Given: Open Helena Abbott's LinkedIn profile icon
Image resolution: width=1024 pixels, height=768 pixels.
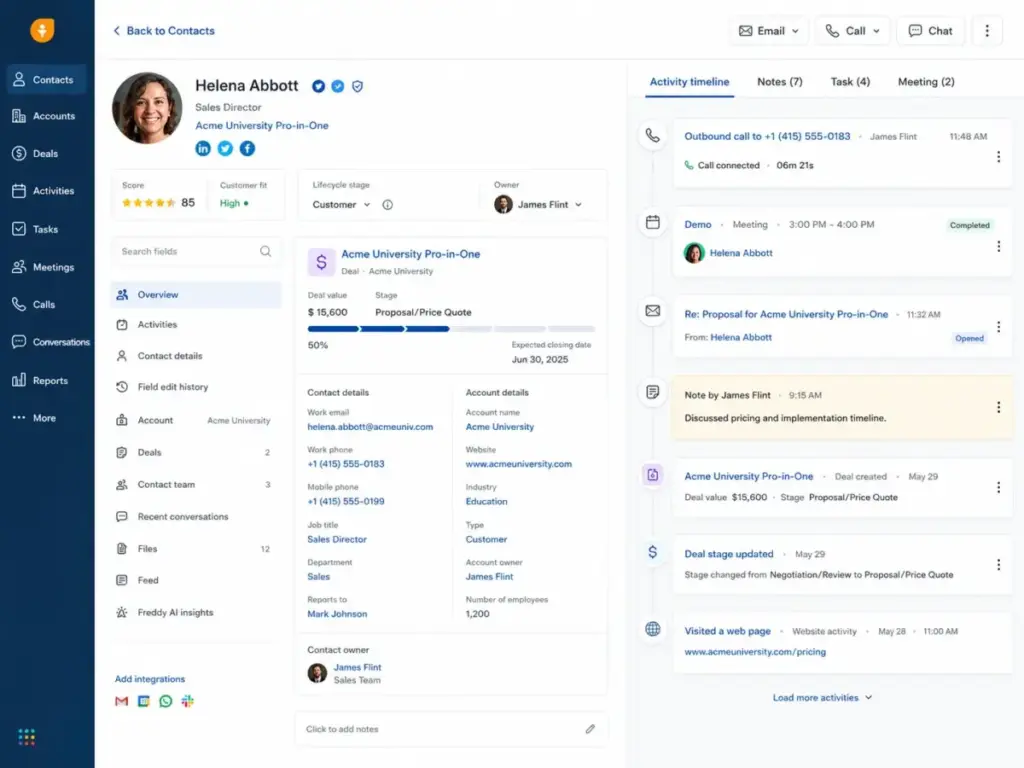Looking at the screenshot, I should [203, 148].
